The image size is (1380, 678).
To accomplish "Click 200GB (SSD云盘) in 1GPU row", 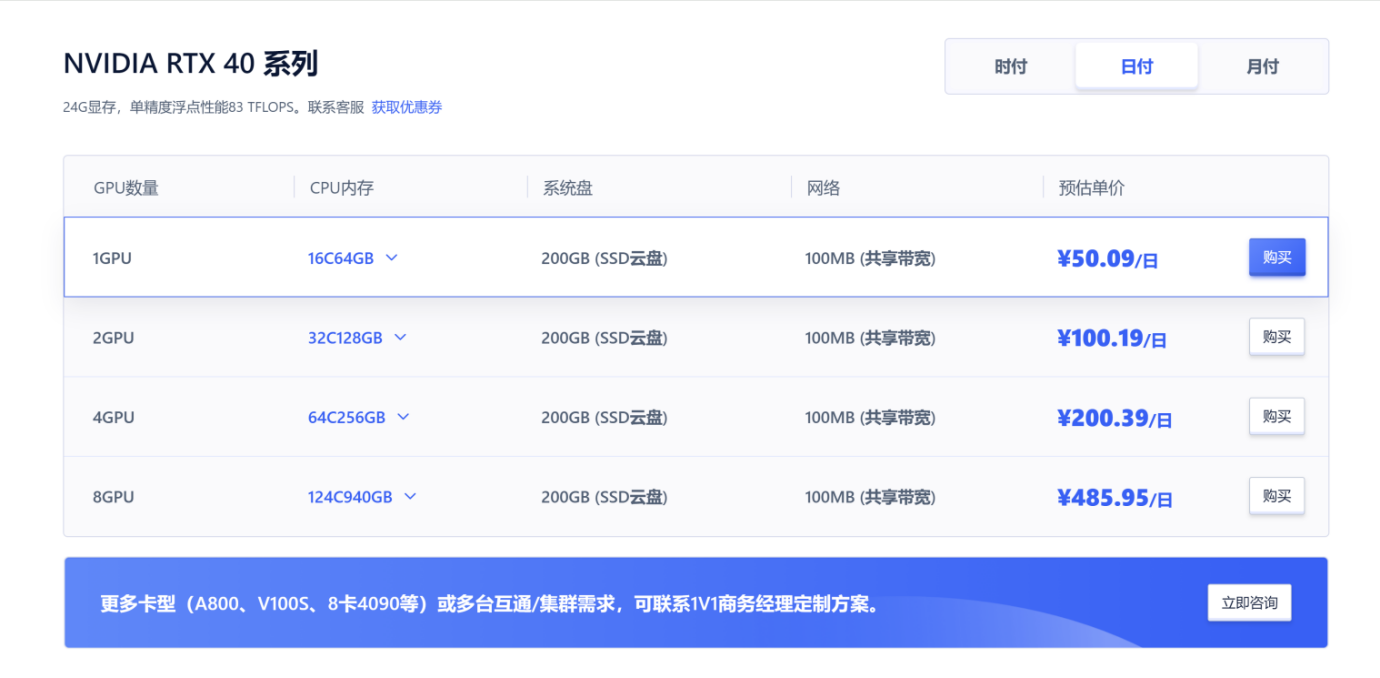I will coord(604,258).
